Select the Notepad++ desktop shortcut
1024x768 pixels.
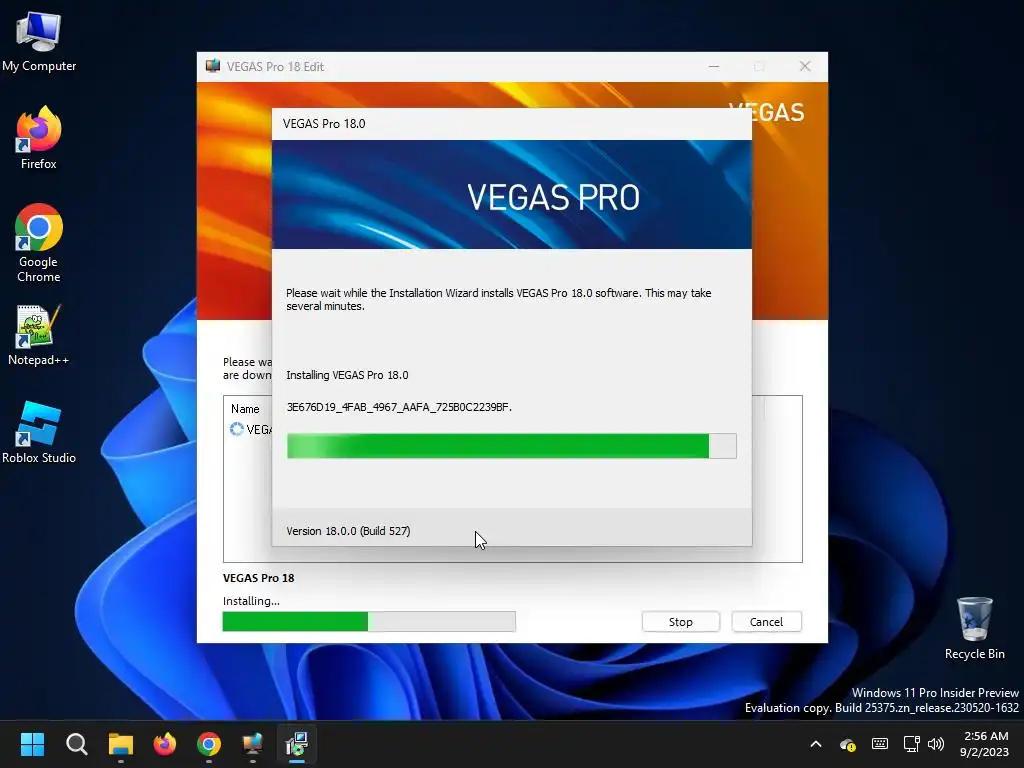39,336
